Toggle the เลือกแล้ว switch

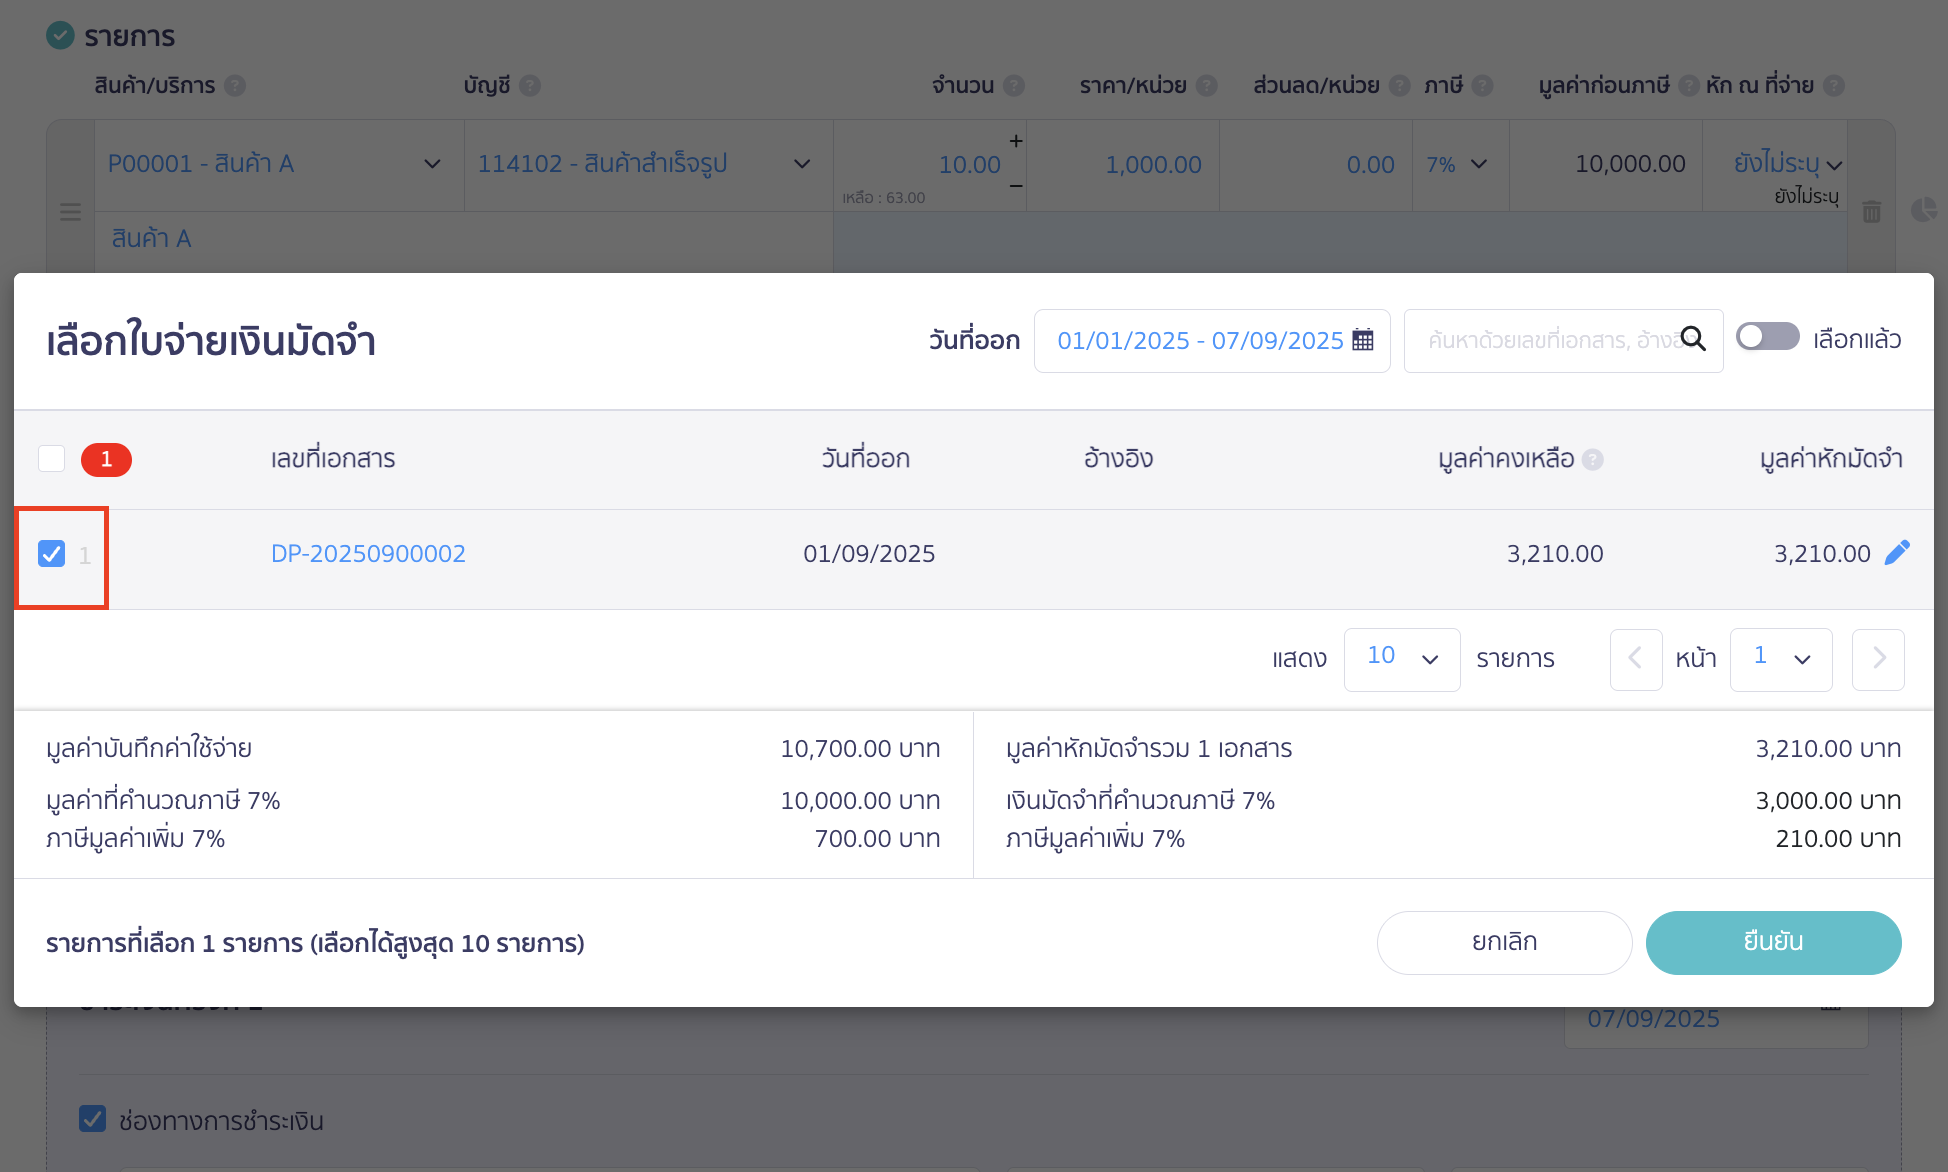pyautogui.click(x=1767, y=337)
